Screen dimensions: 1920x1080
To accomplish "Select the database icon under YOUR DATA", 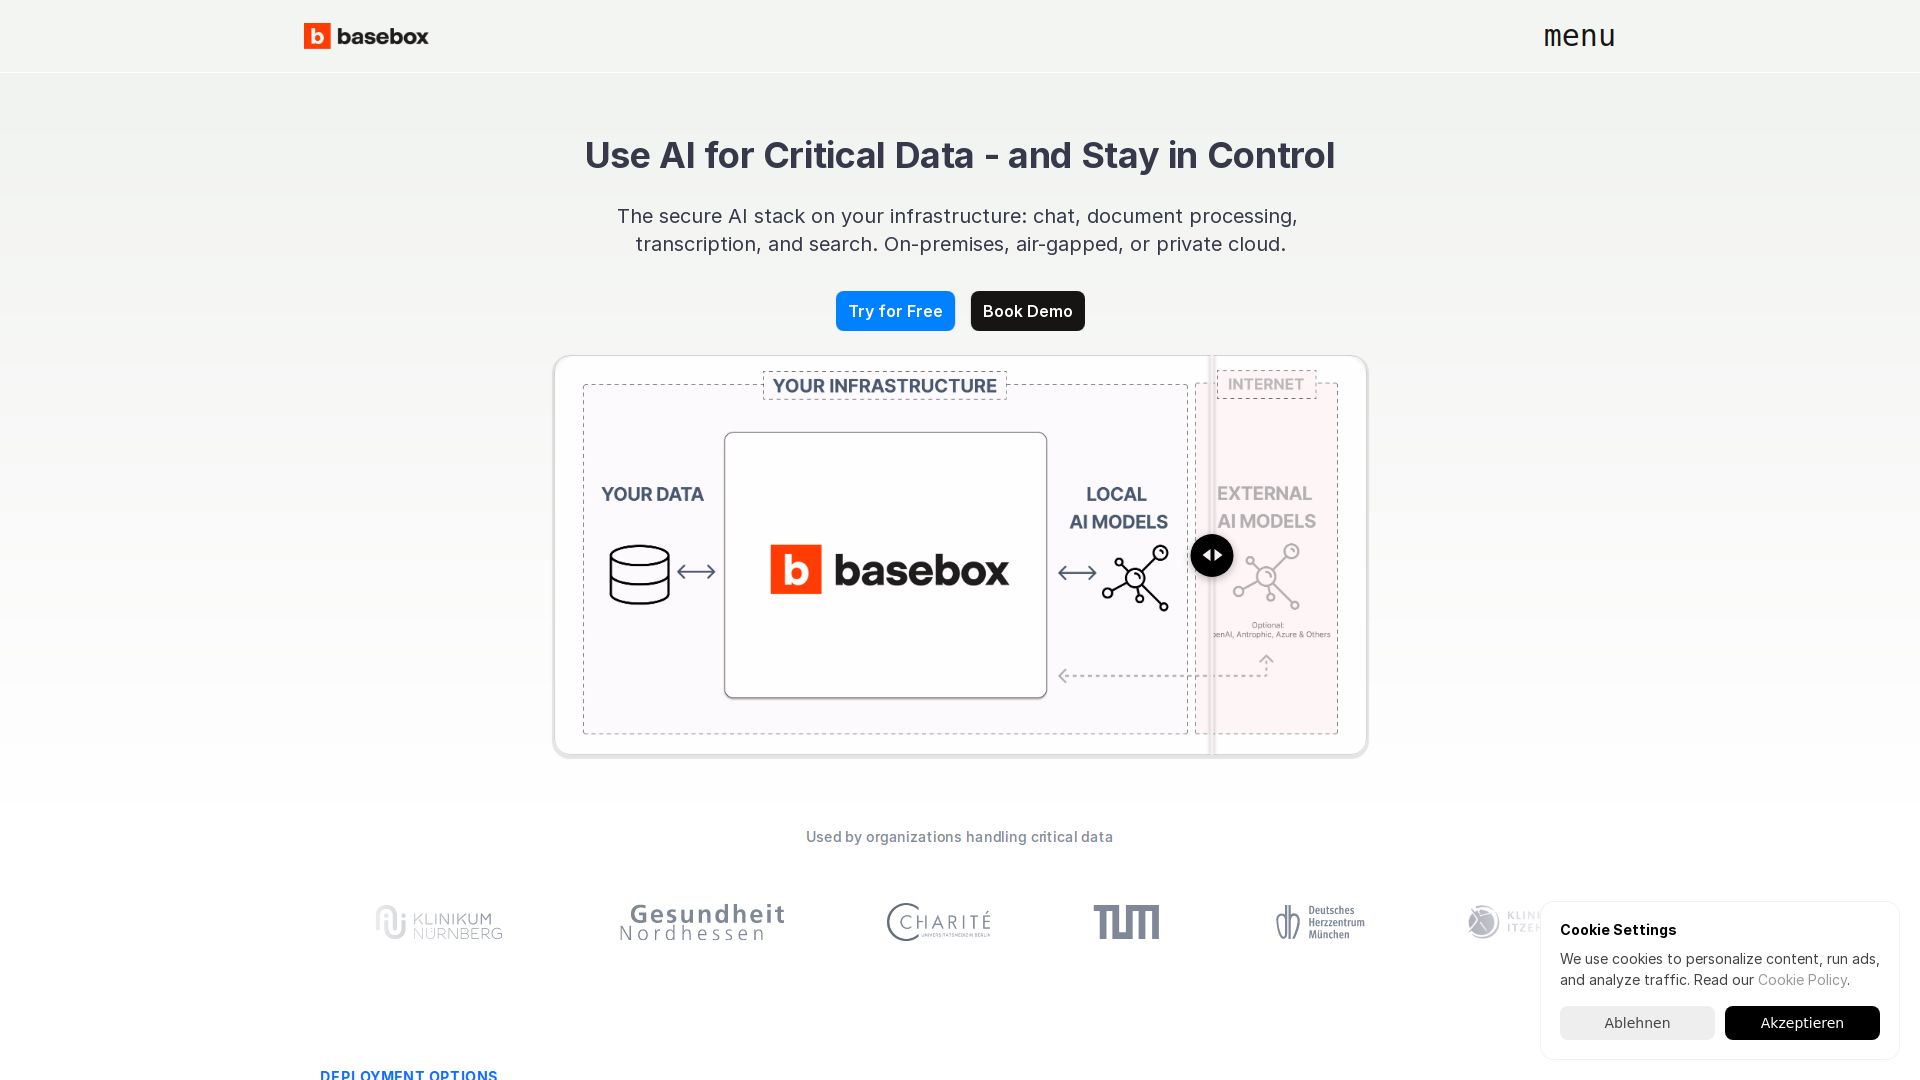I will pos(639,574).
